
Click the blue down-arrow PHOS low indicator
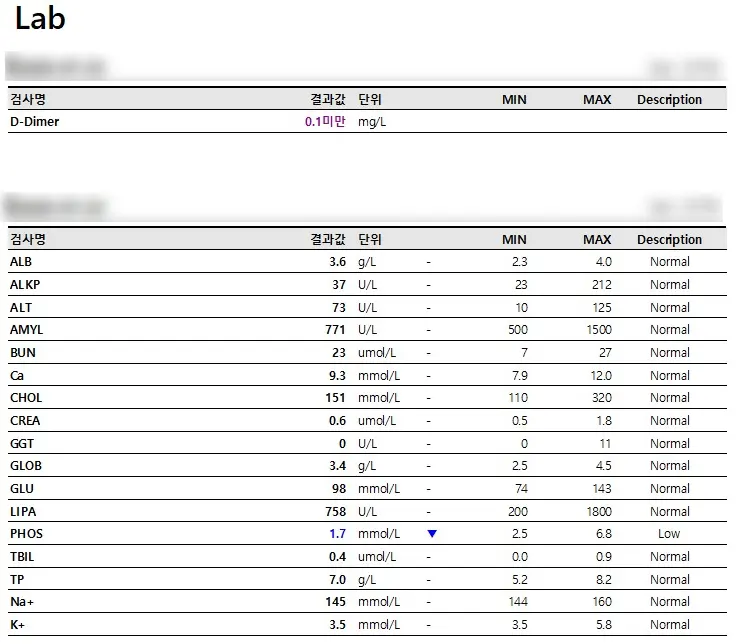(432, 534)
